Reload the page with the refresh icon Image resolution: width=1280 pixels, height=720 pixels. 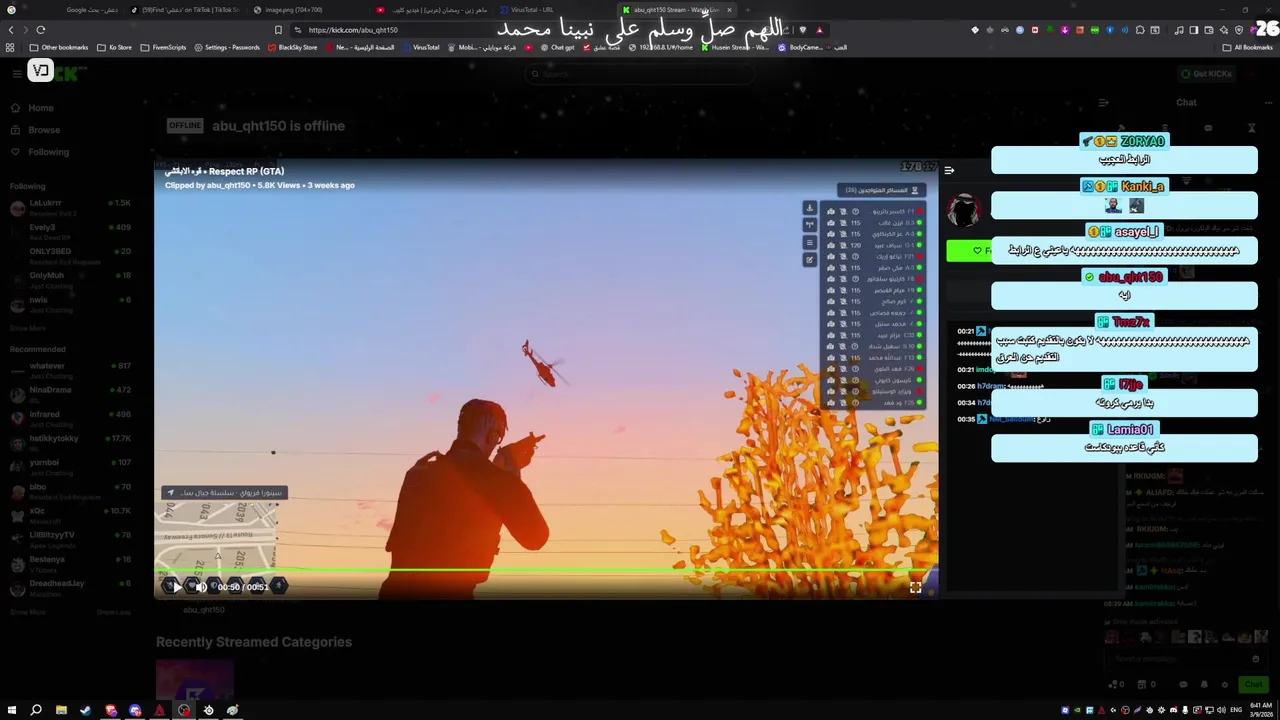click(41, 30)
